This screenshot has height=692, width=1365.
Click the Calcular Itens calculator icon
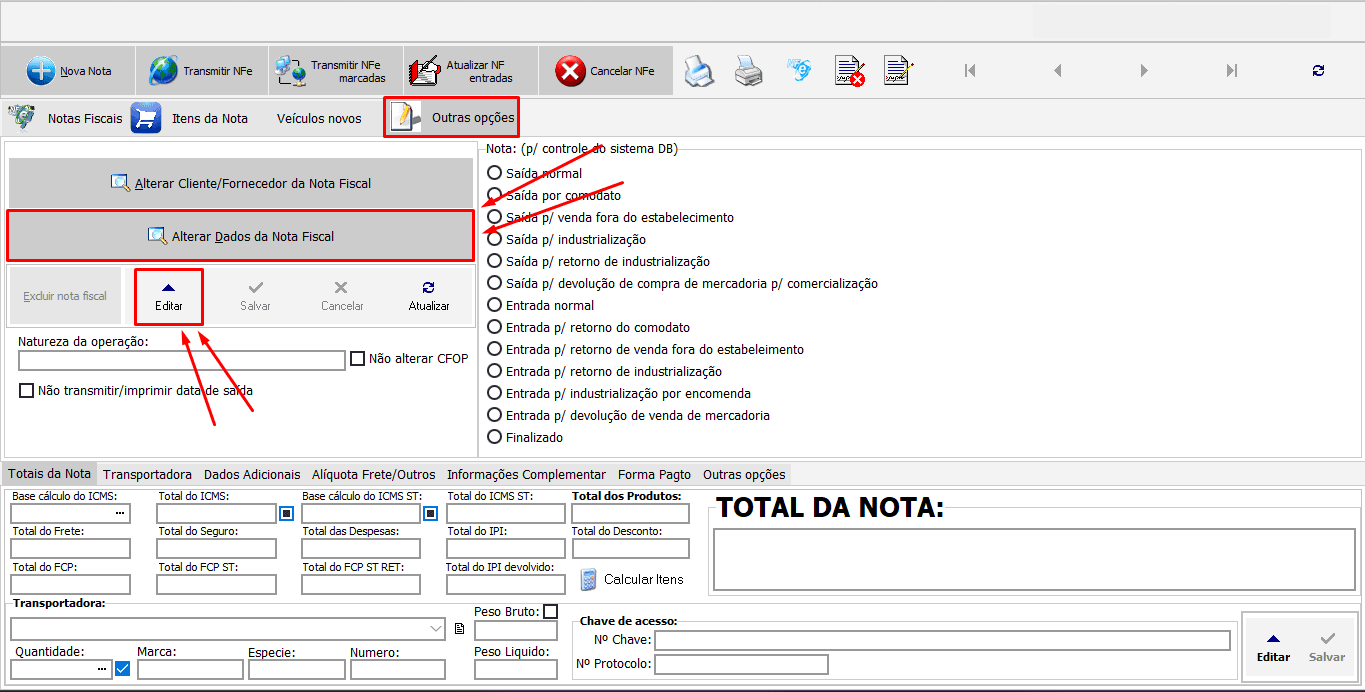click(588, 579)
